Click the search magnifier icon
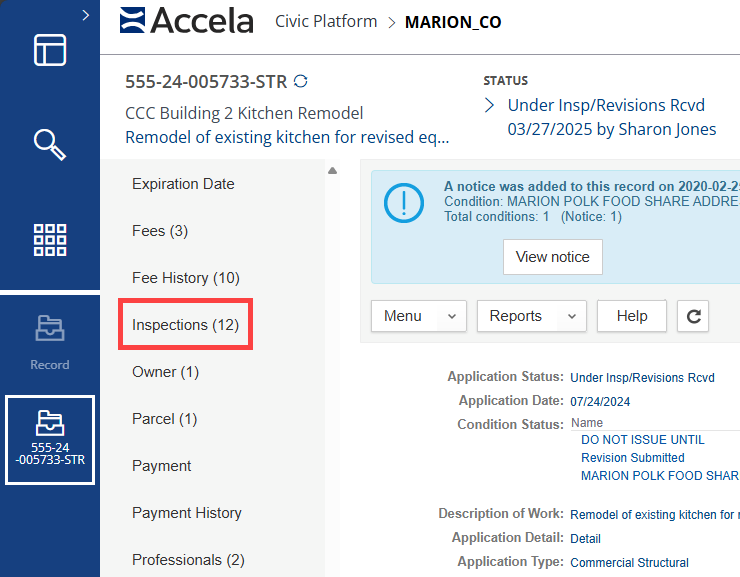740x577 pixels. click(50, 145)
